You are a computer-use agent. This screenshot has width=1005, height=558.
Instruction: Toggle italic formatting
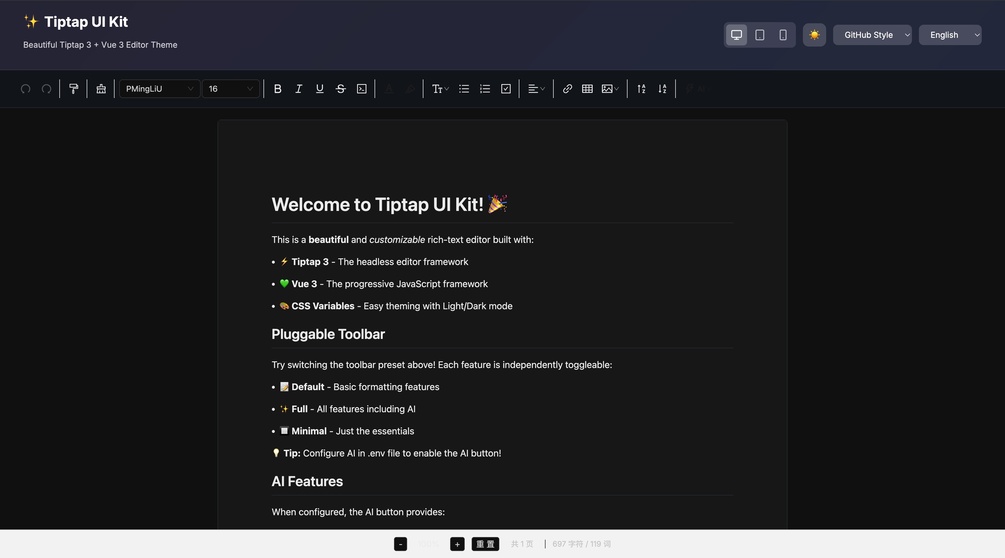298,89
